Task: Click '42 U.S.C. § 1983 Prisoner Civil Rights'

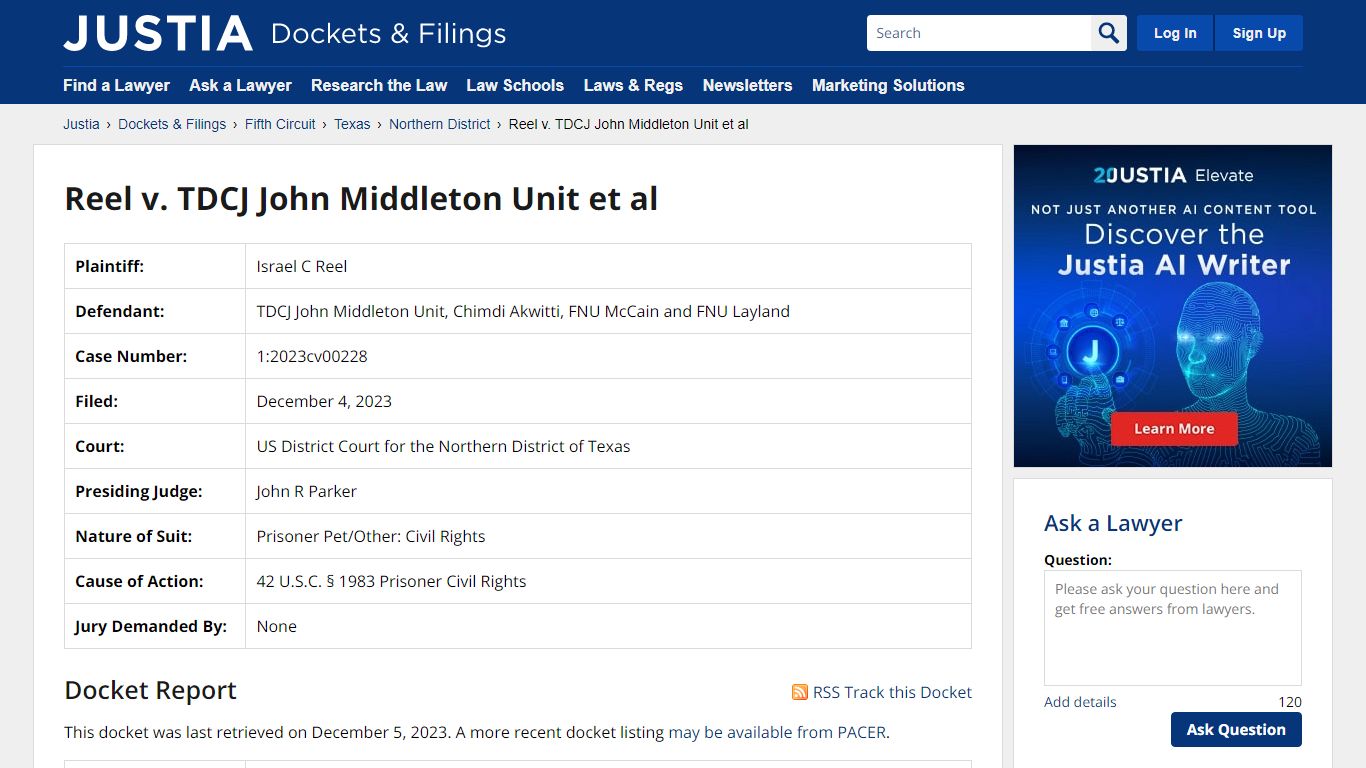Action: tap(391, 581)
